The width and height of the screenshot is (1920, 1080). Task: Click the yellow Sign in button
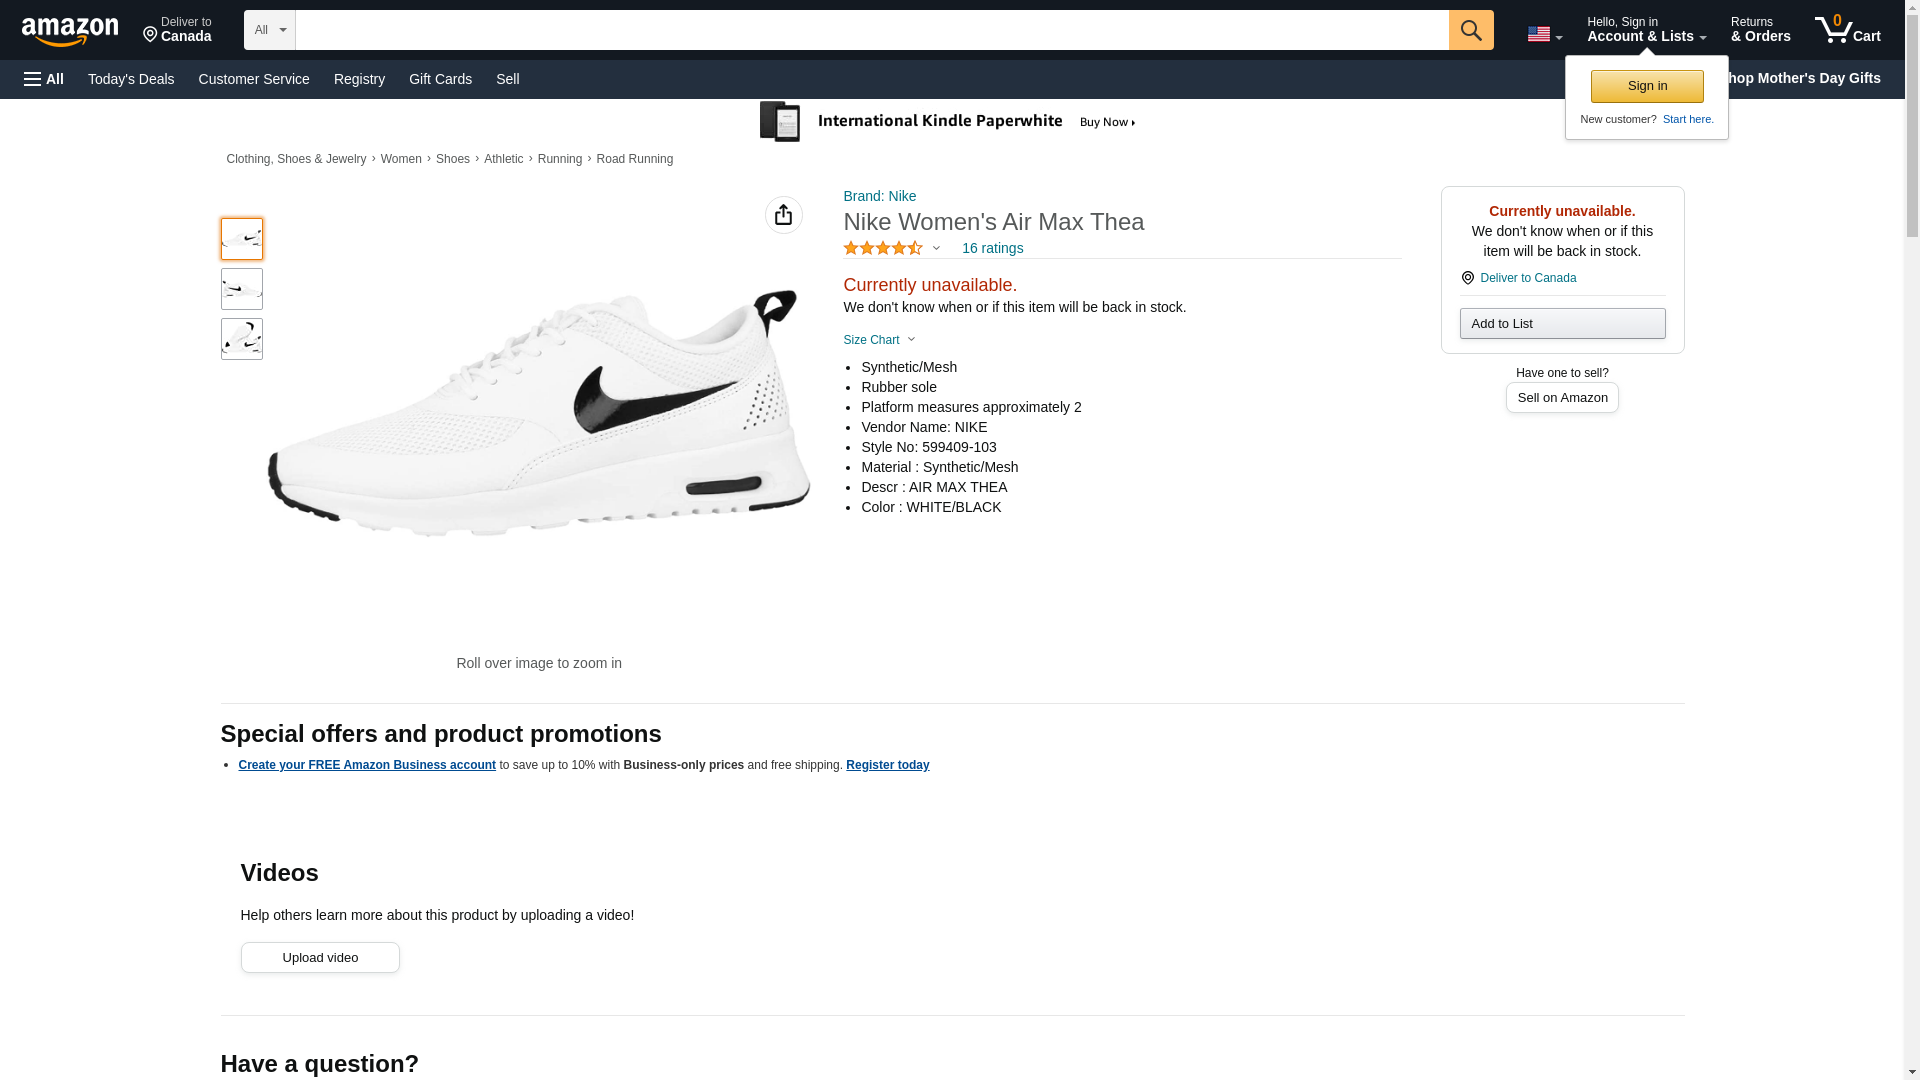1646,86
